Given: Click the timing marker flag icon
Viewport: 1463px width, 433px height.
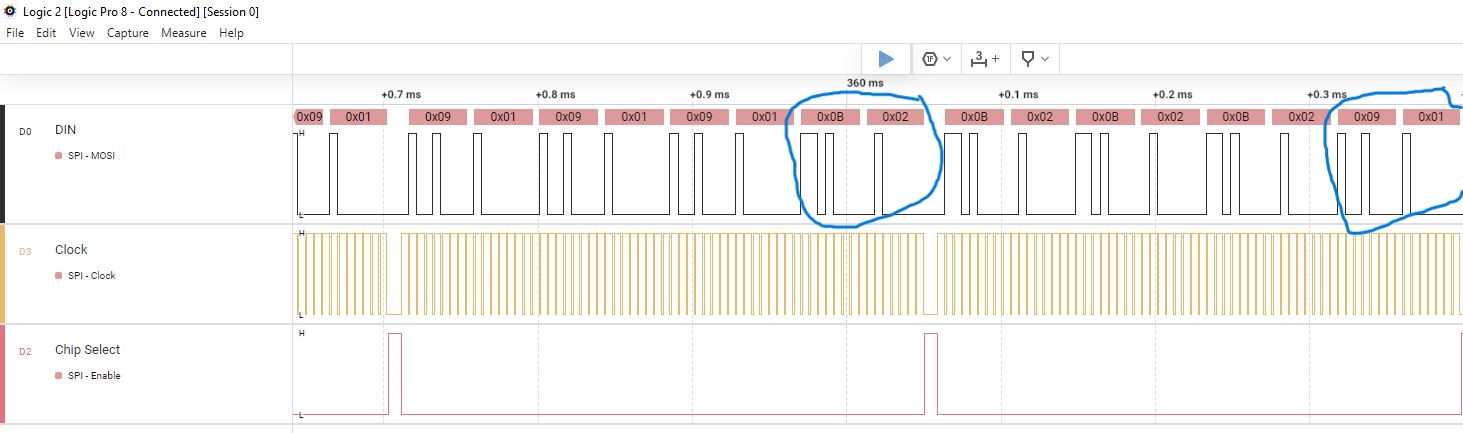Looking at the screenshot, I should point(1028,59).
